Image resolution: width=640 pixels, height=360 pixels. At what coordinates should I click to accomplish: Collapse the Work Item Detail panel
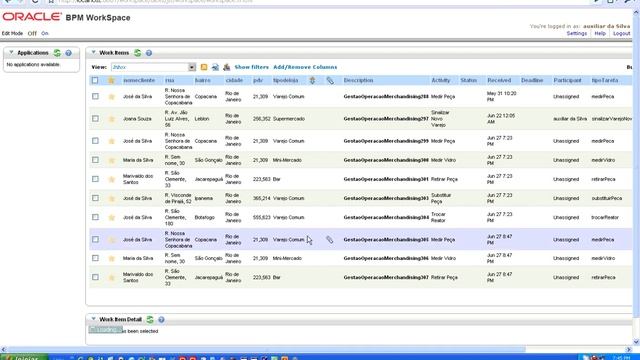point(93,319)
